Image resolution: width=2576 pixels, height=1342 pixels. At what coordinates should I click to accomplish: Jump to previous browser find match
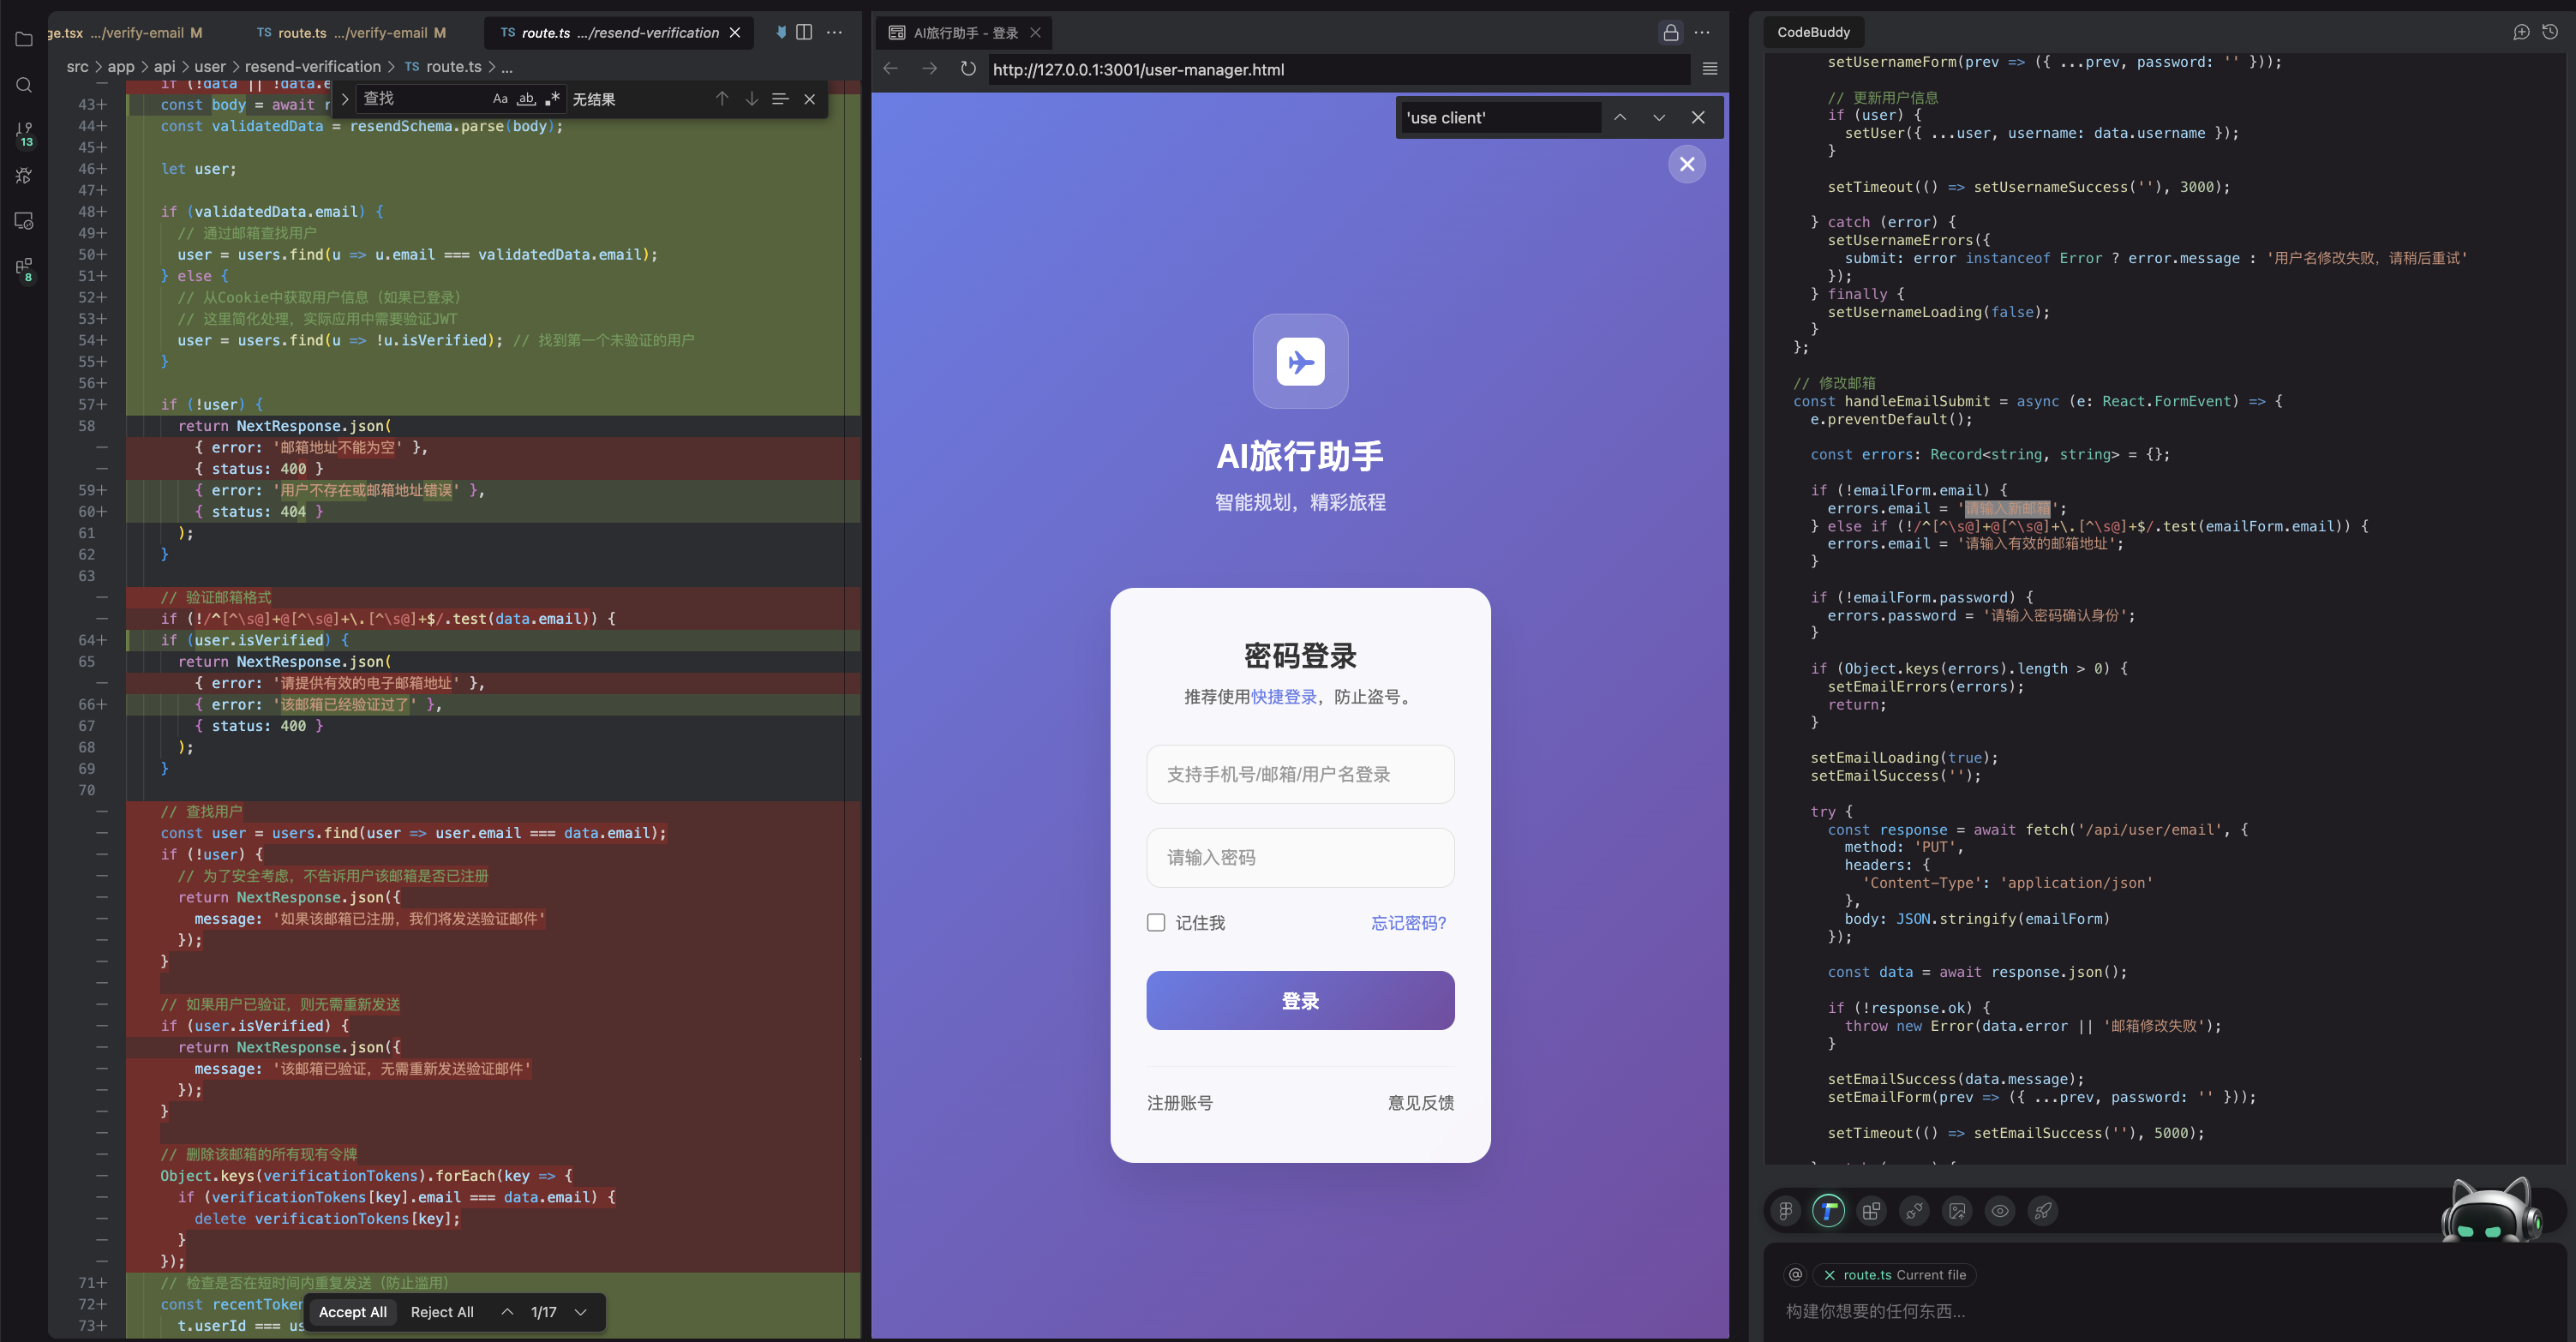pyautogui.click(x=1620, y=118)
